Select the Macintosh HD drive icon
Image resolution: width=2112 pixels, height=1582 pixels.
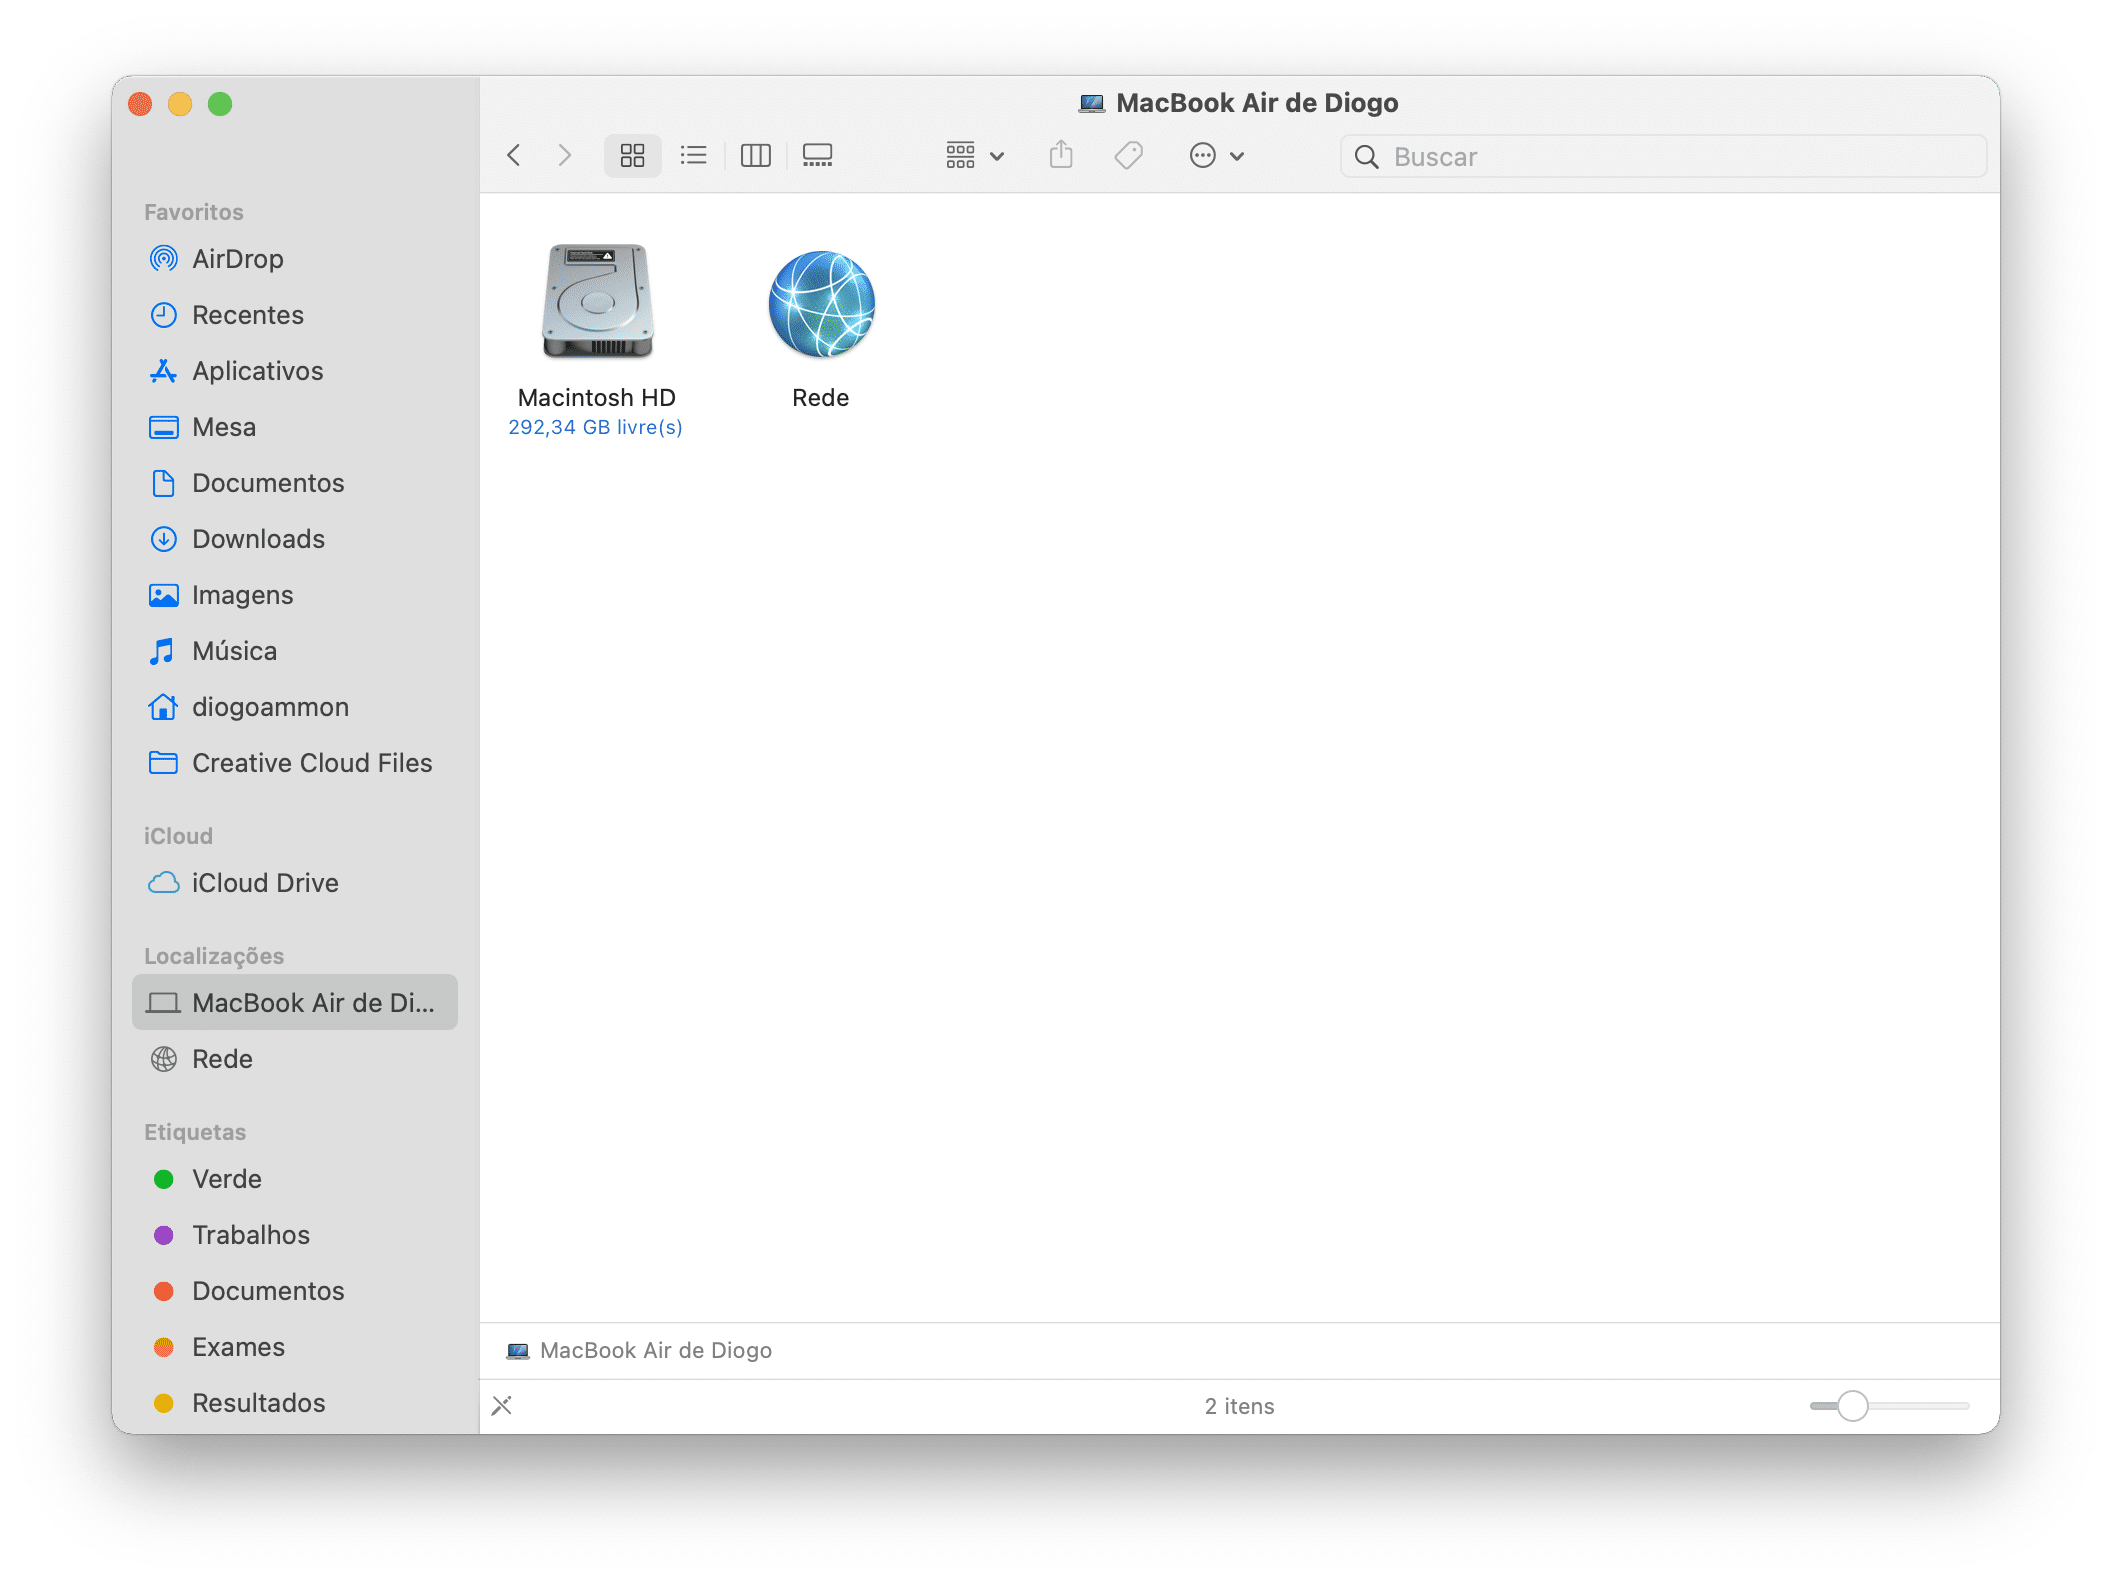tap(597, 302)
